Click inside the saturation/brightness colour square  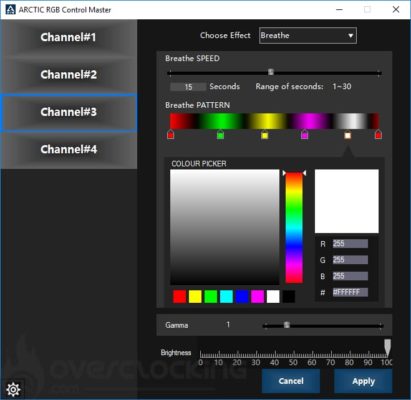coord(225,227)
